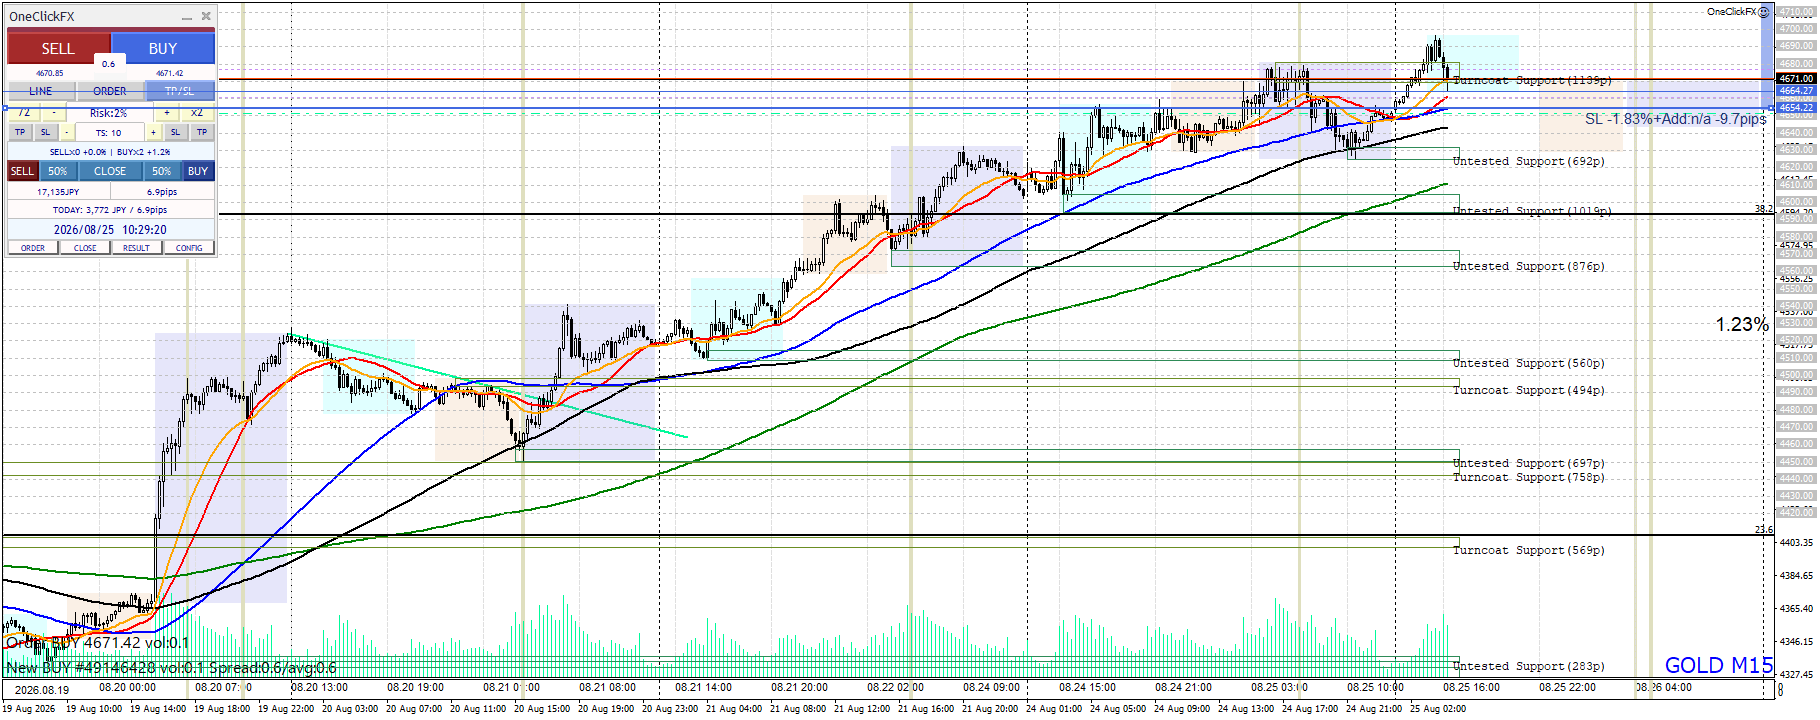
Task: Minimize the OneClickFX panel
Action: point(187,17)
